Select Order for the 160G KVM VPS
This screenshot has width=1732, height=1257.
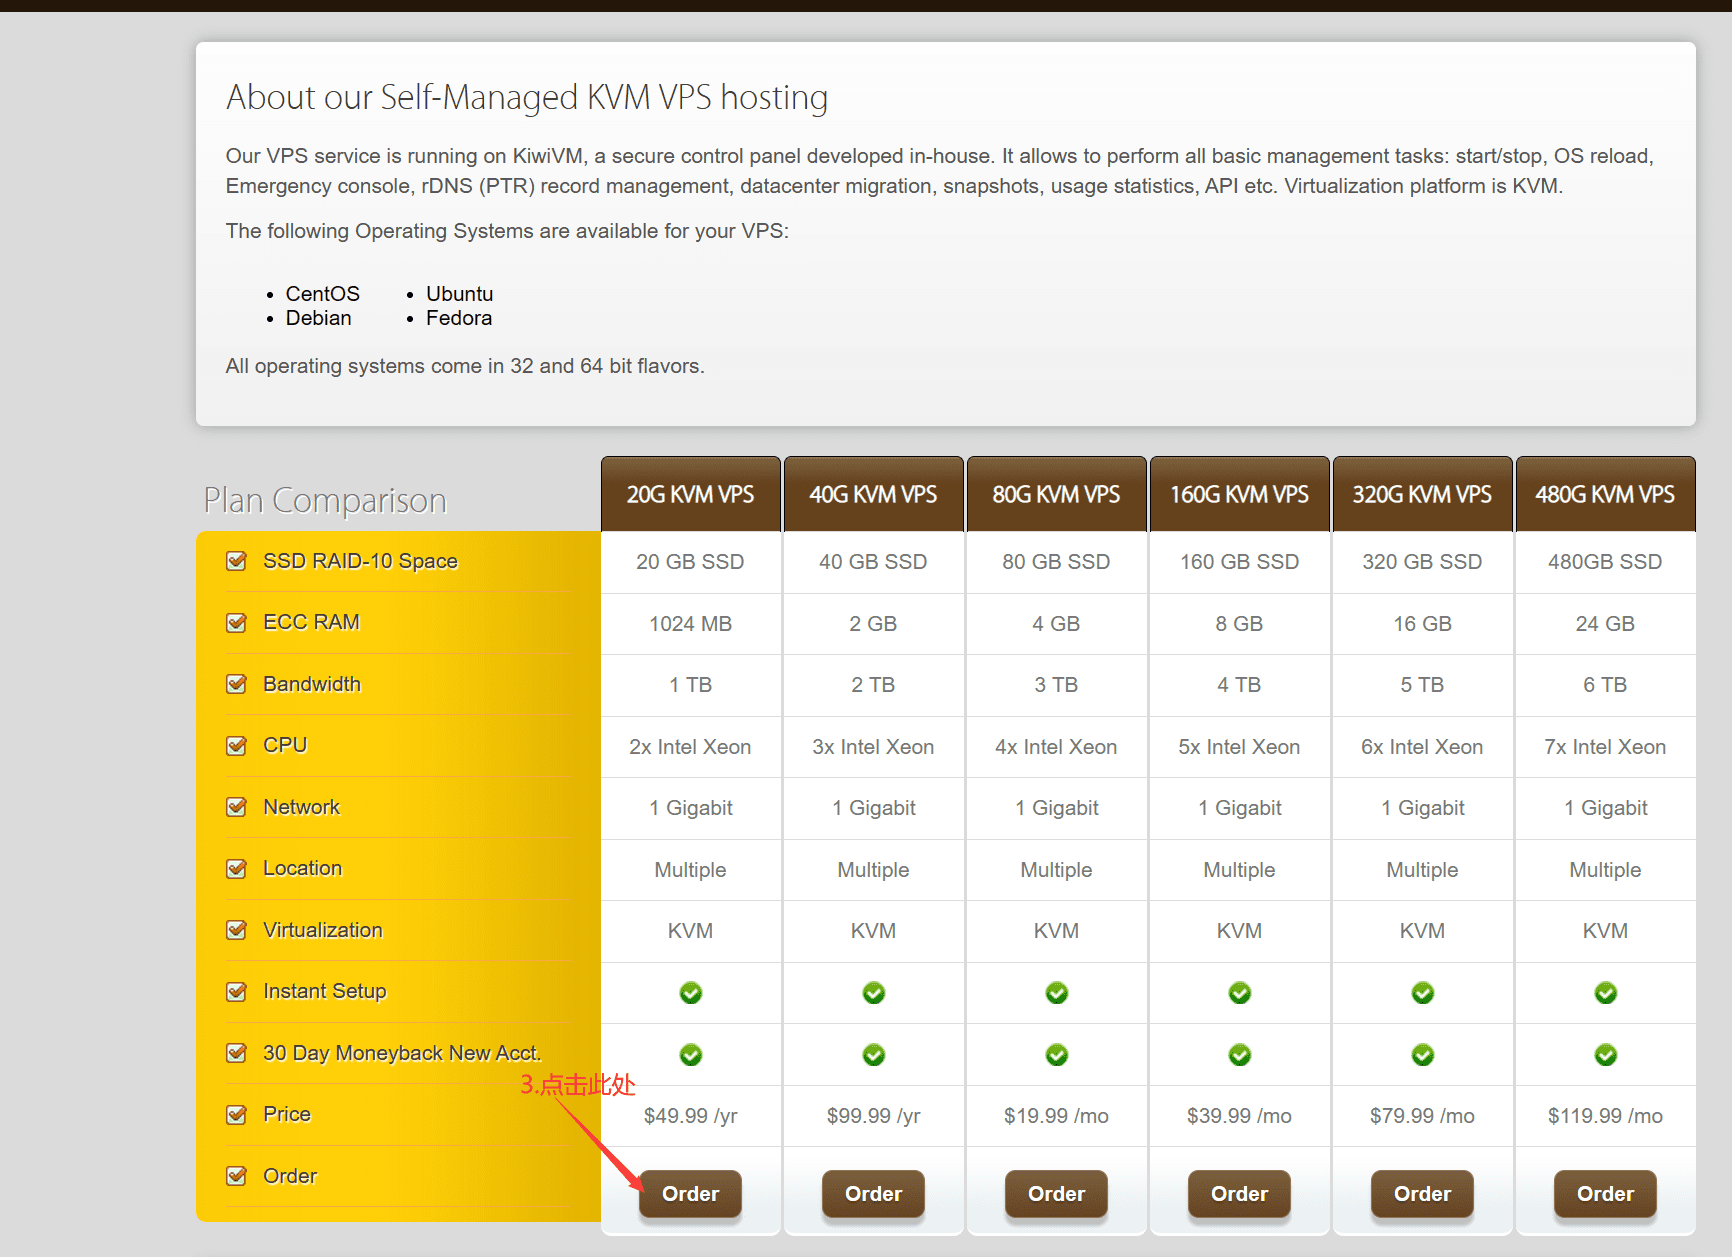coord(1239,1193)
